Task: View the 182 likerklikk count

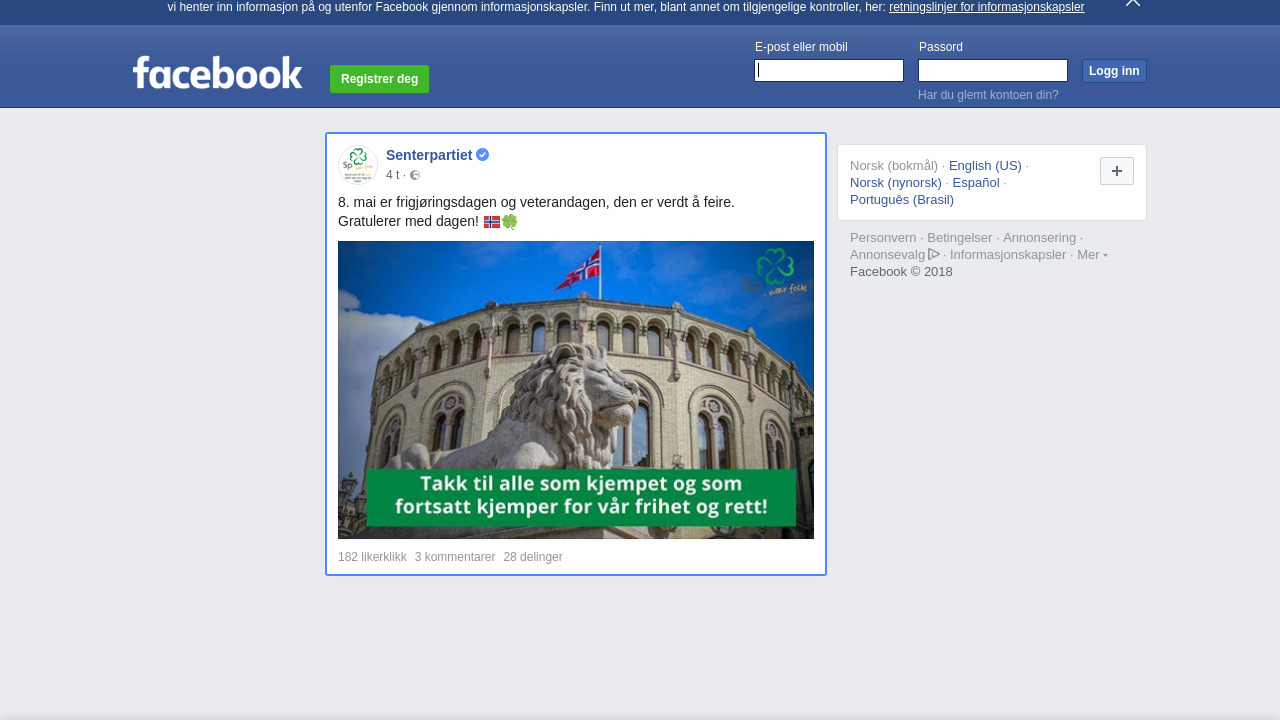Action: (x=372, y=557)
